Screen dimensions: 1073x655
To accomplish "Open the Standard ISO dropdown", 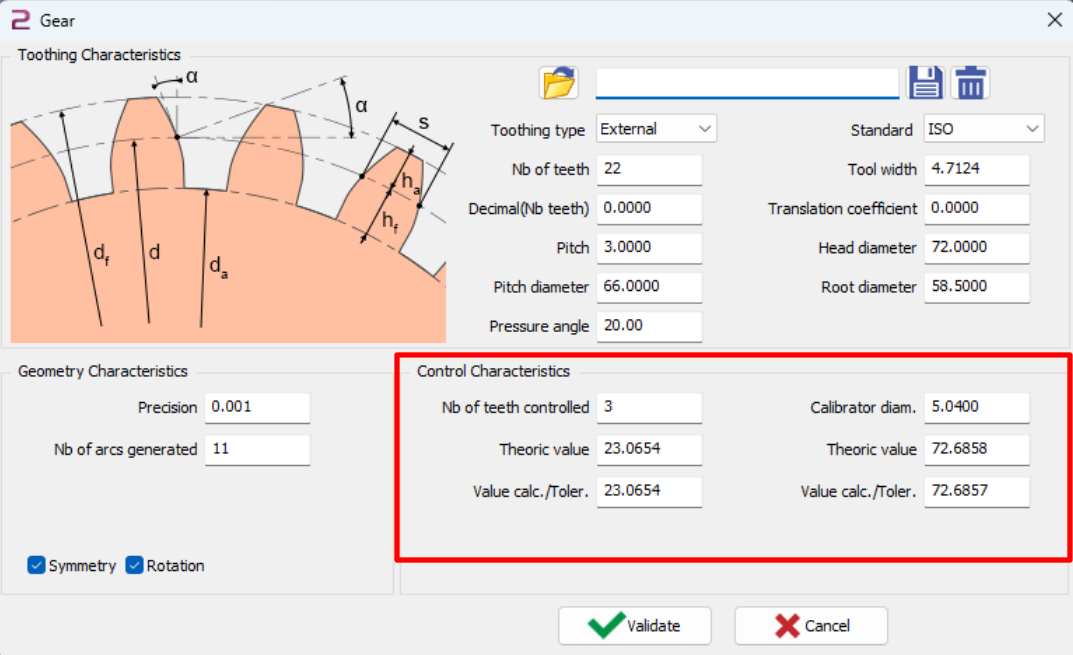I will click(983, 129).
